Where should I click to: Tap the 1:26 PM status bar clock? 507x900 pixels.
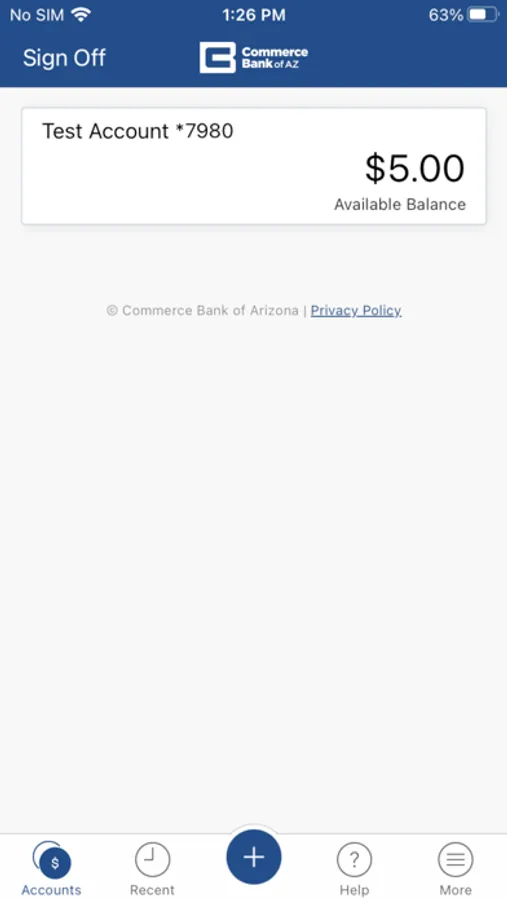pyautogui.click(x=254, y=15)
